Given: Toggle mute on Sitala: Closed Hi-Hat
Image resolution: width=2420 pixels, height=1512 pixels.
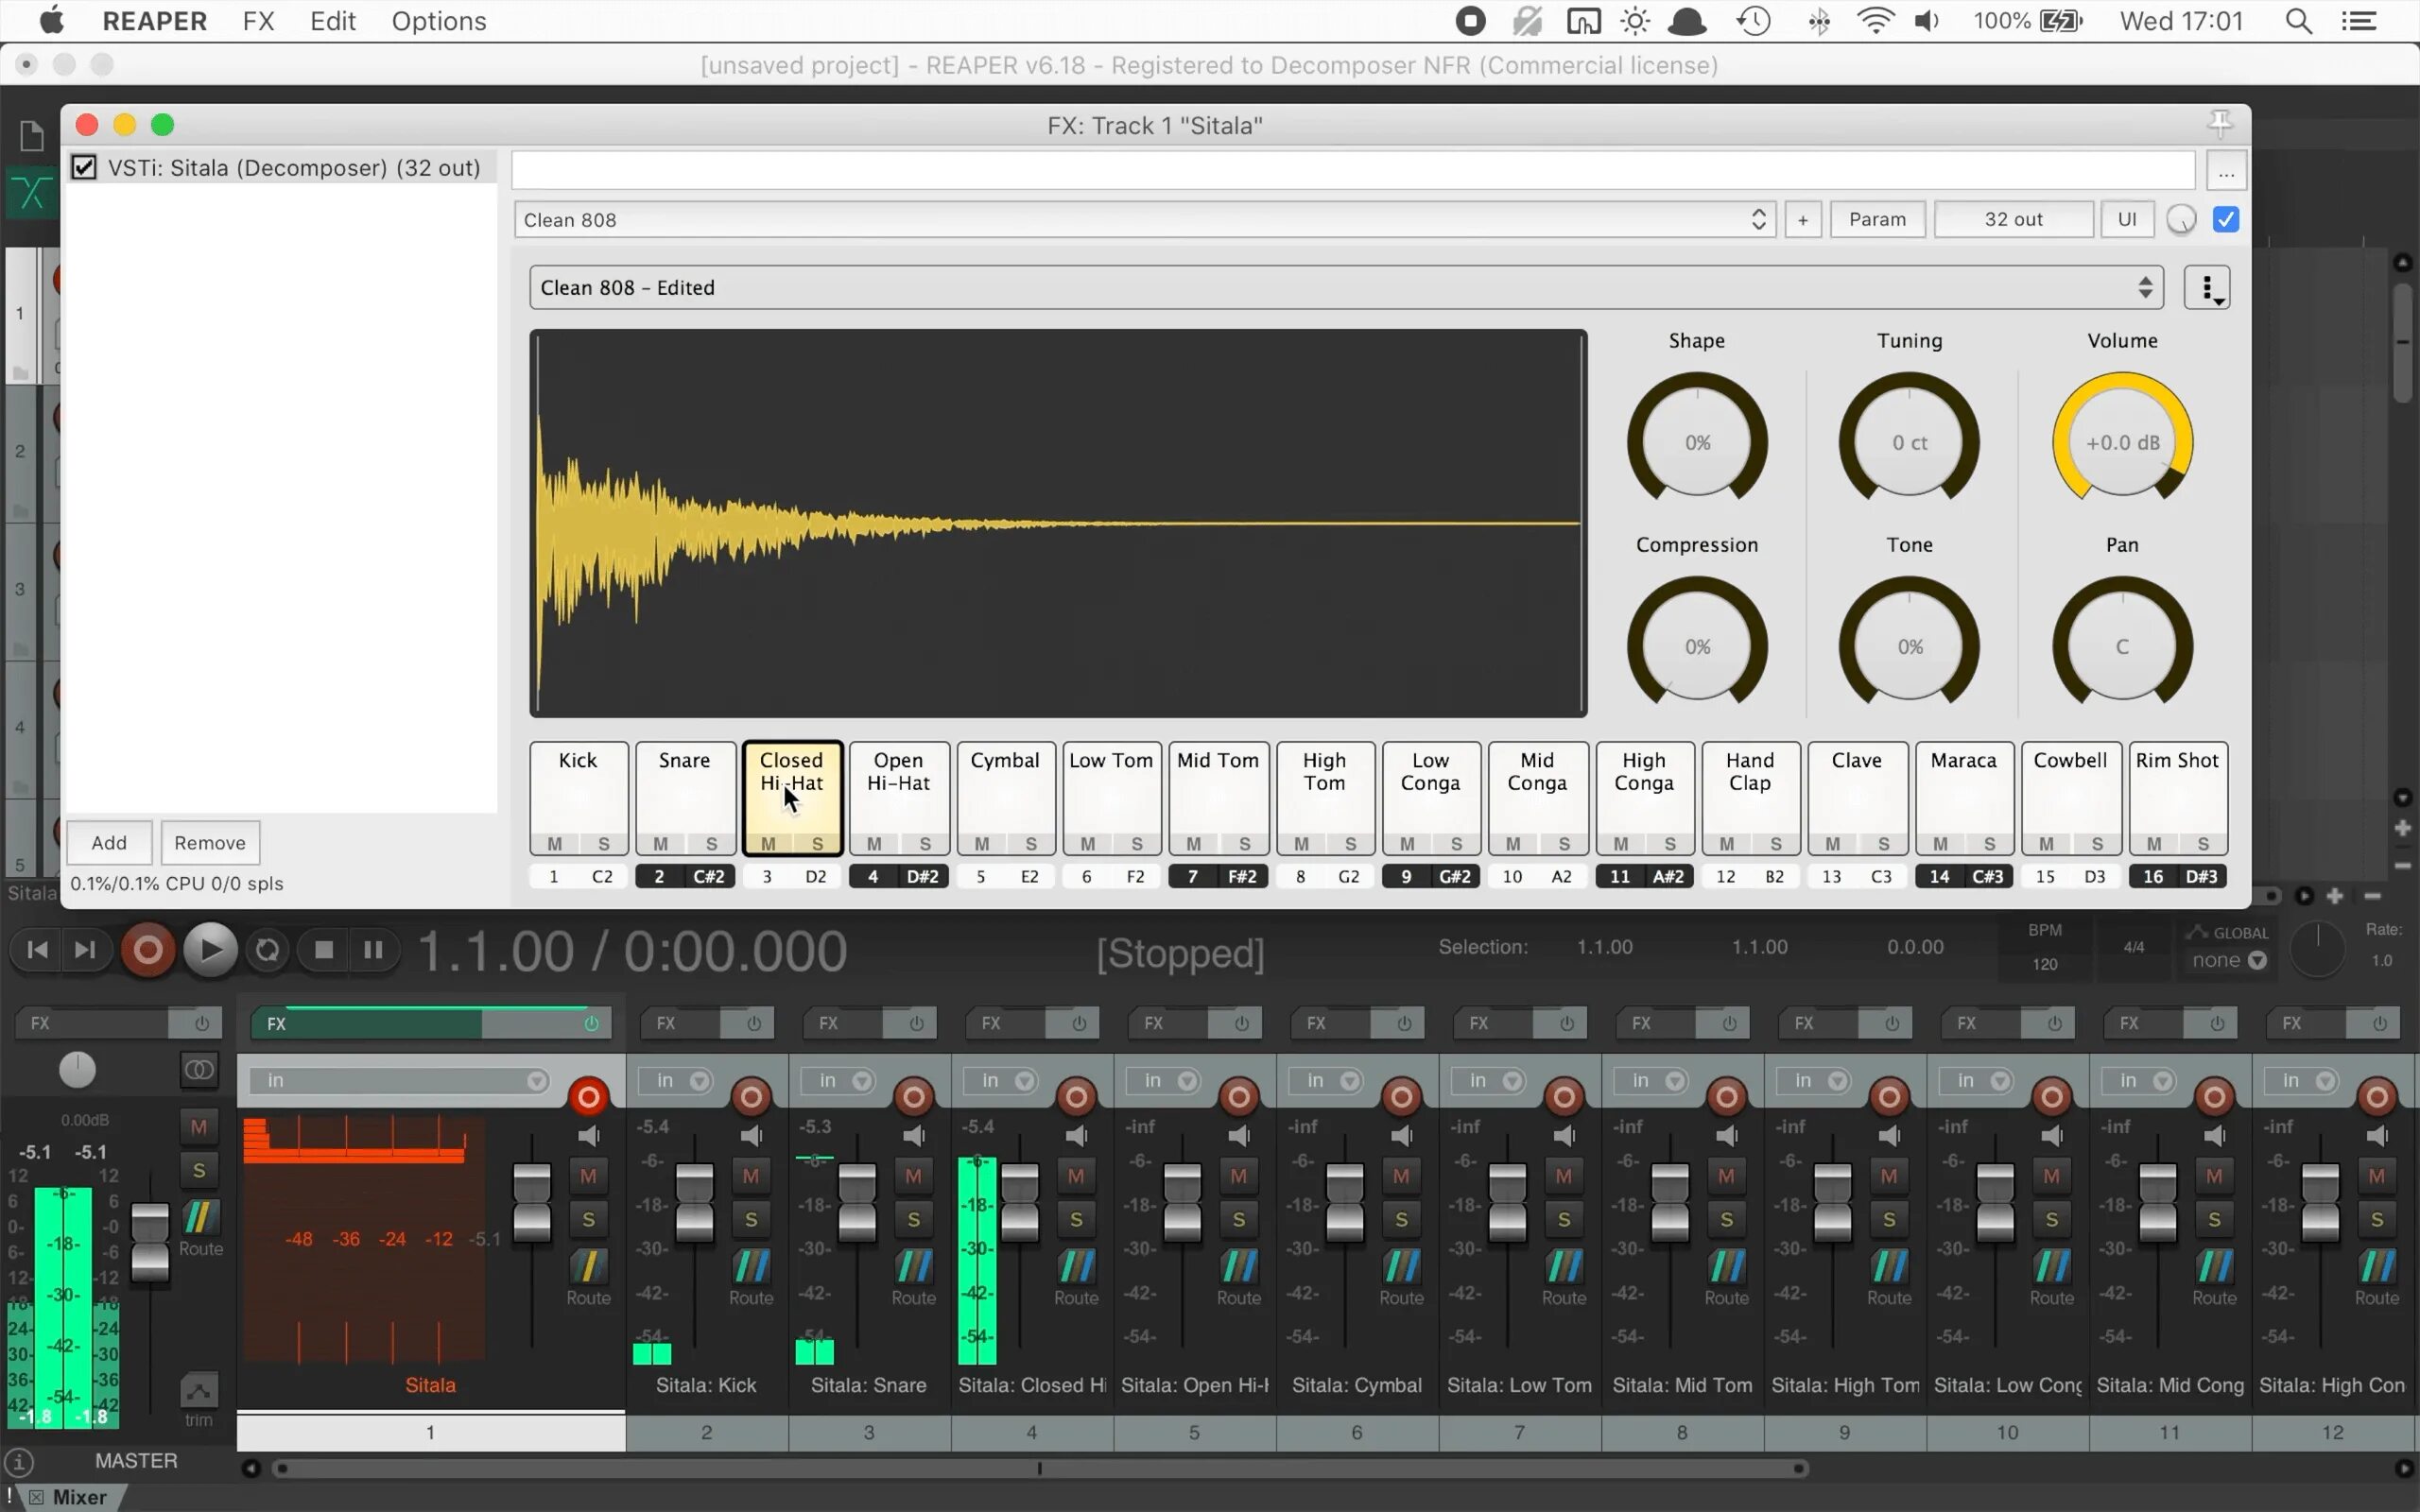Looking at the screenshot, I should [1075, 1174].
